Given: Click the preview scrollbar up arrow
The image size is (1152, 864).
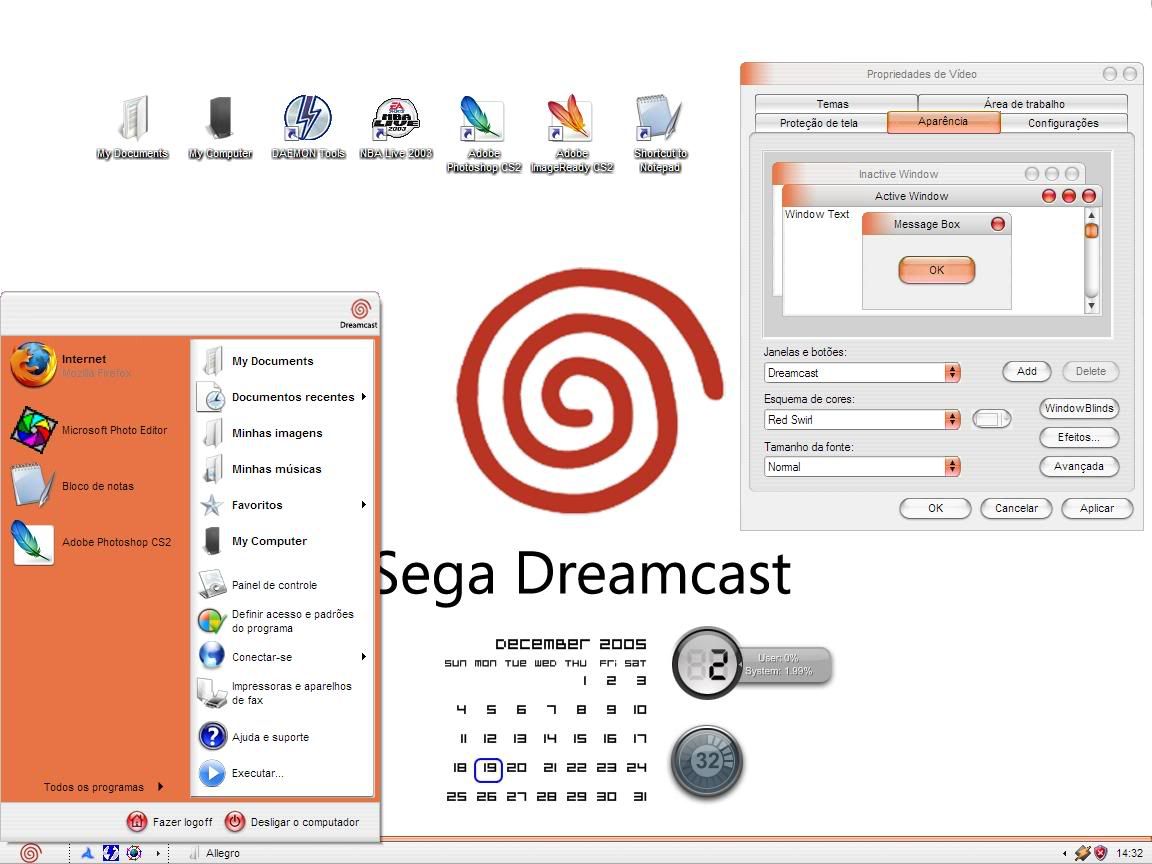Looking at the screenshot, I should click(1092, 215).
